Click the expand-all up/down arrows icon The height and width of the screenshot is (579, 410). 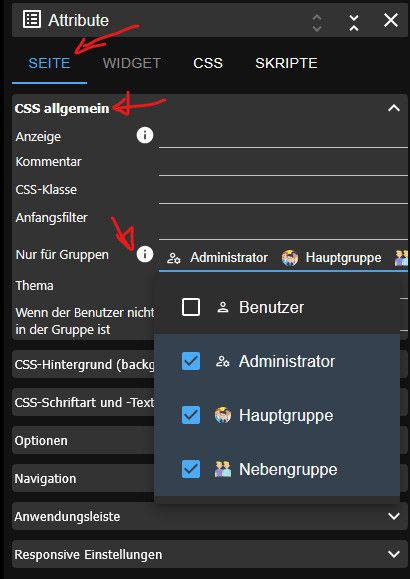[317, 23]
